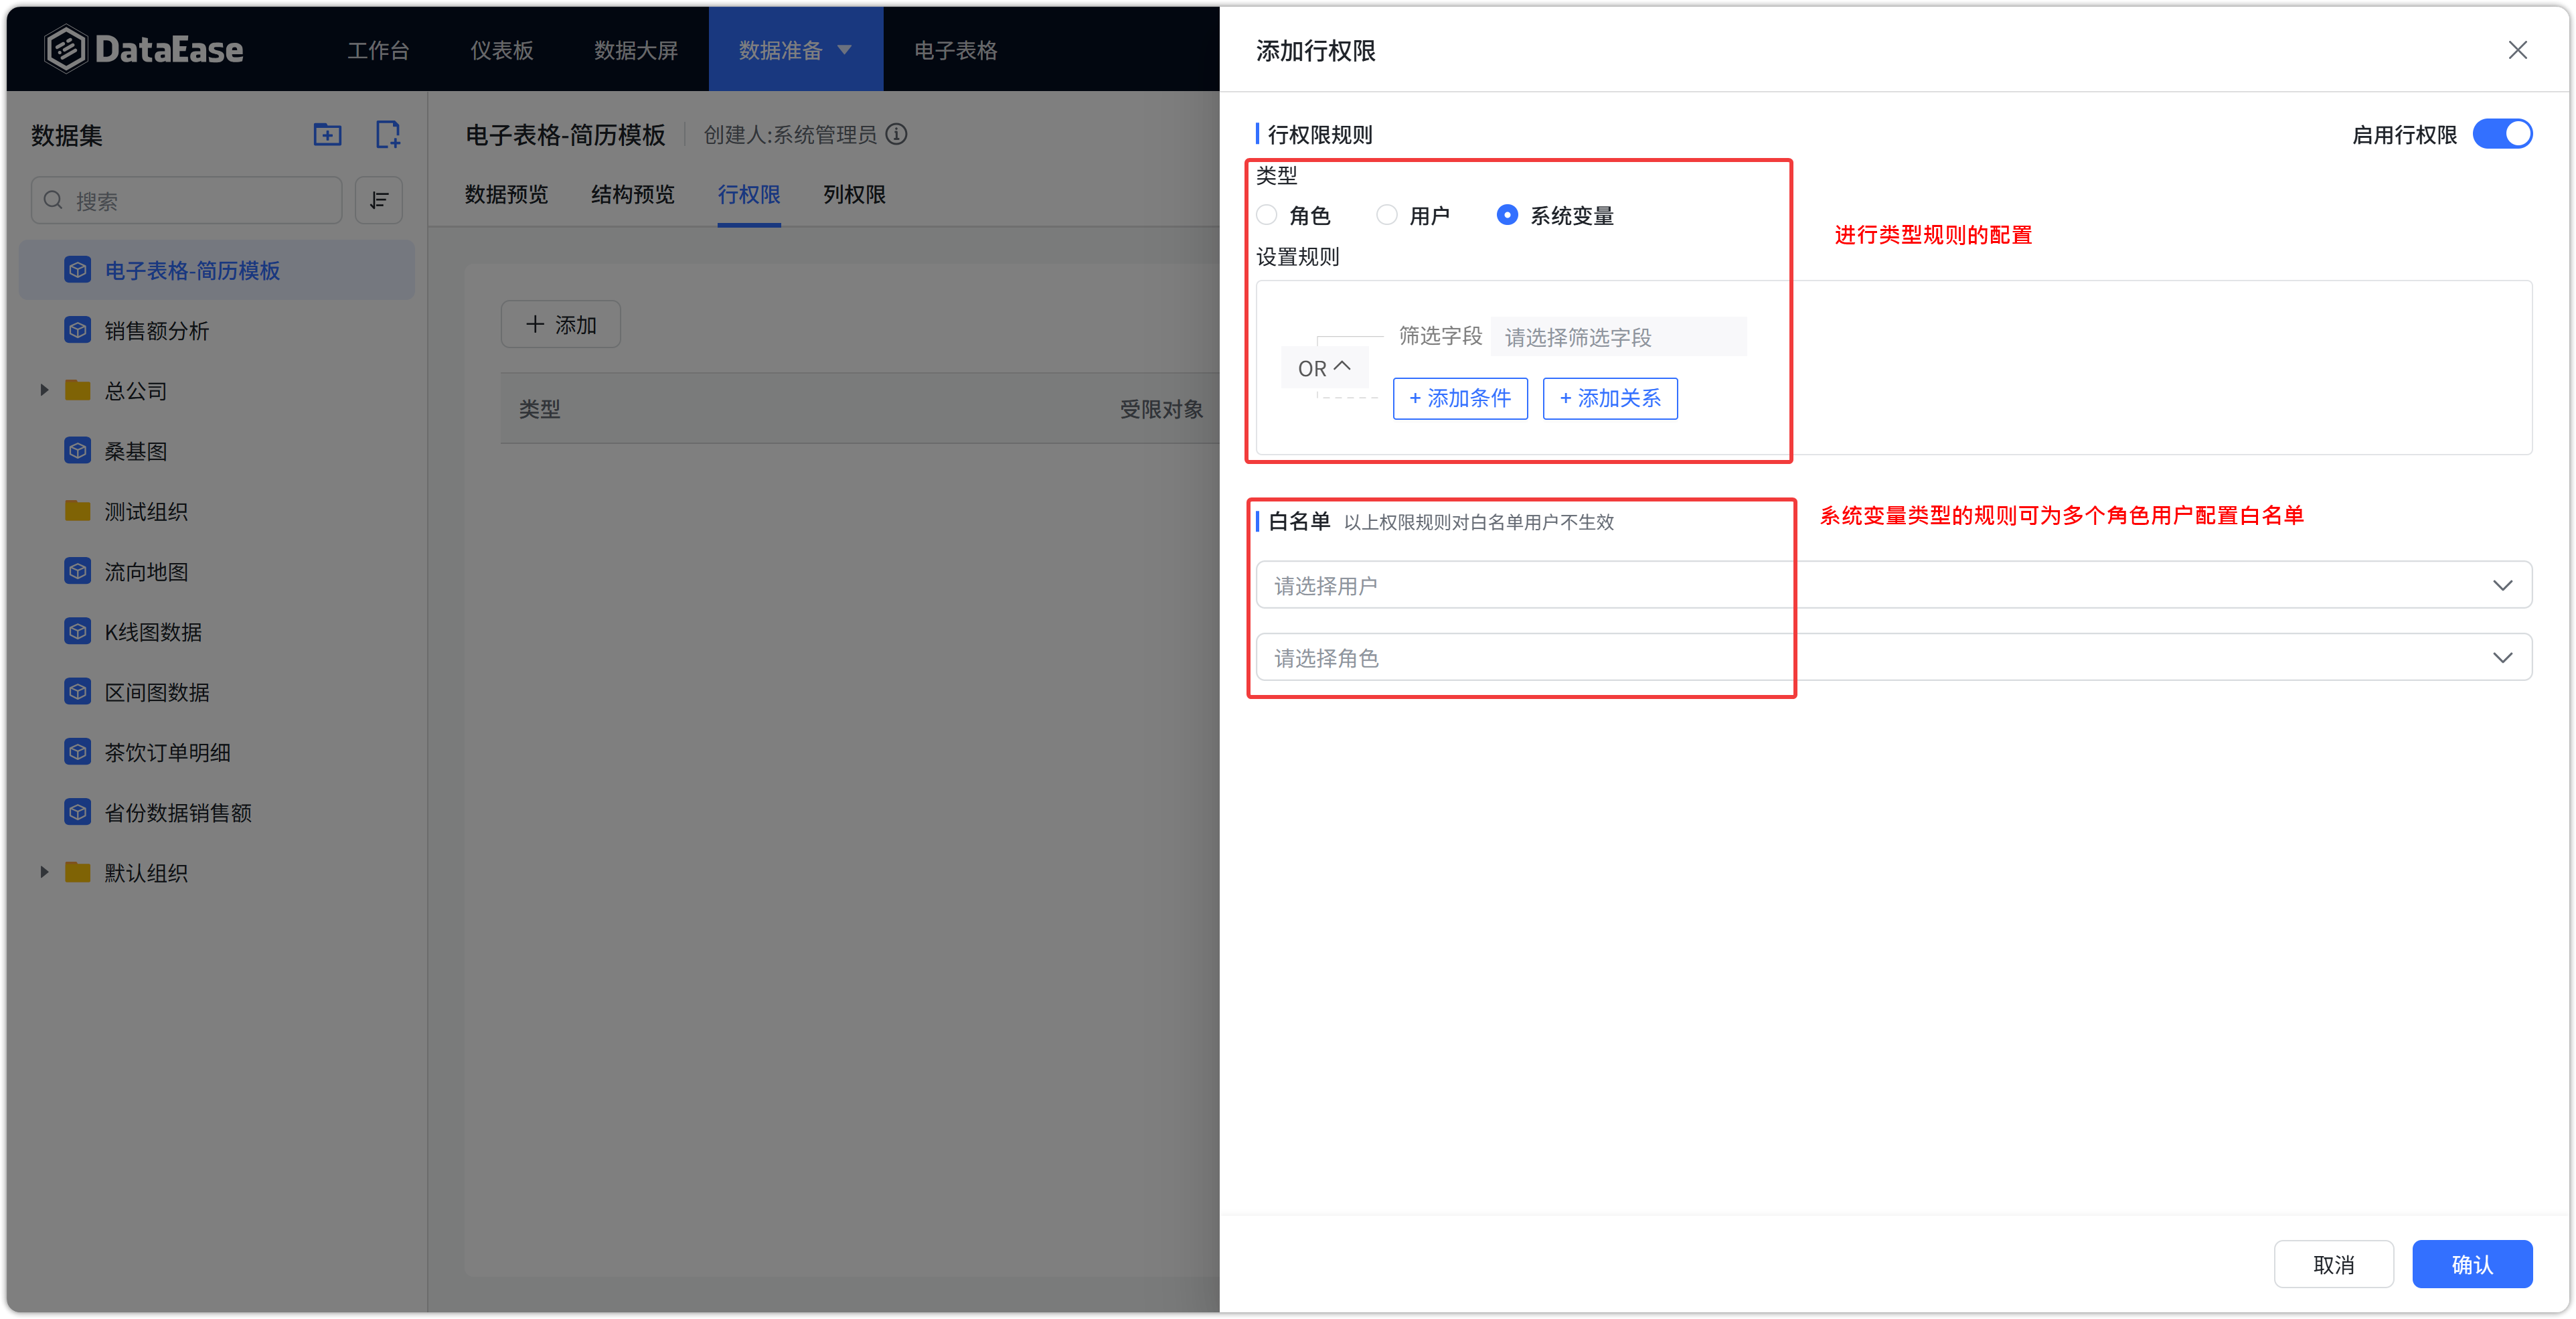2576x1319 pixels.
Task: Go to 仪表板 in top nav
Action: (x=501, y=50)
